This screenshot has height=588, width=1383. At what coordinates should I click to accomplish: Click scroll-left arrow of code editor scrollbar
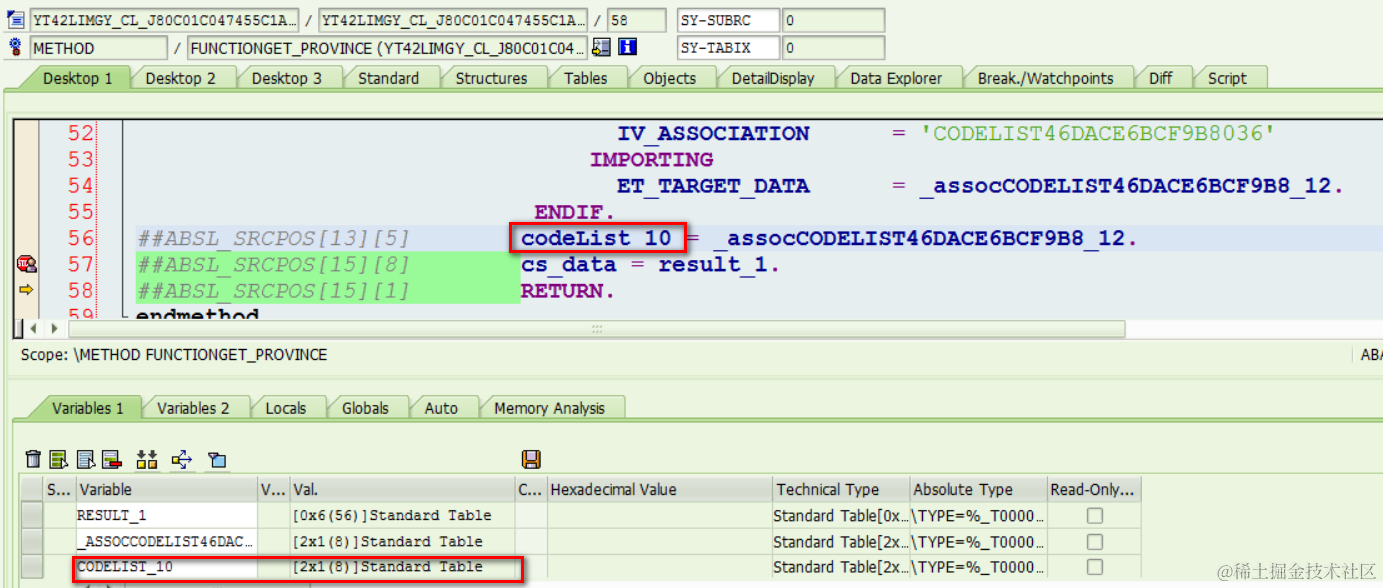coord(32,328)
